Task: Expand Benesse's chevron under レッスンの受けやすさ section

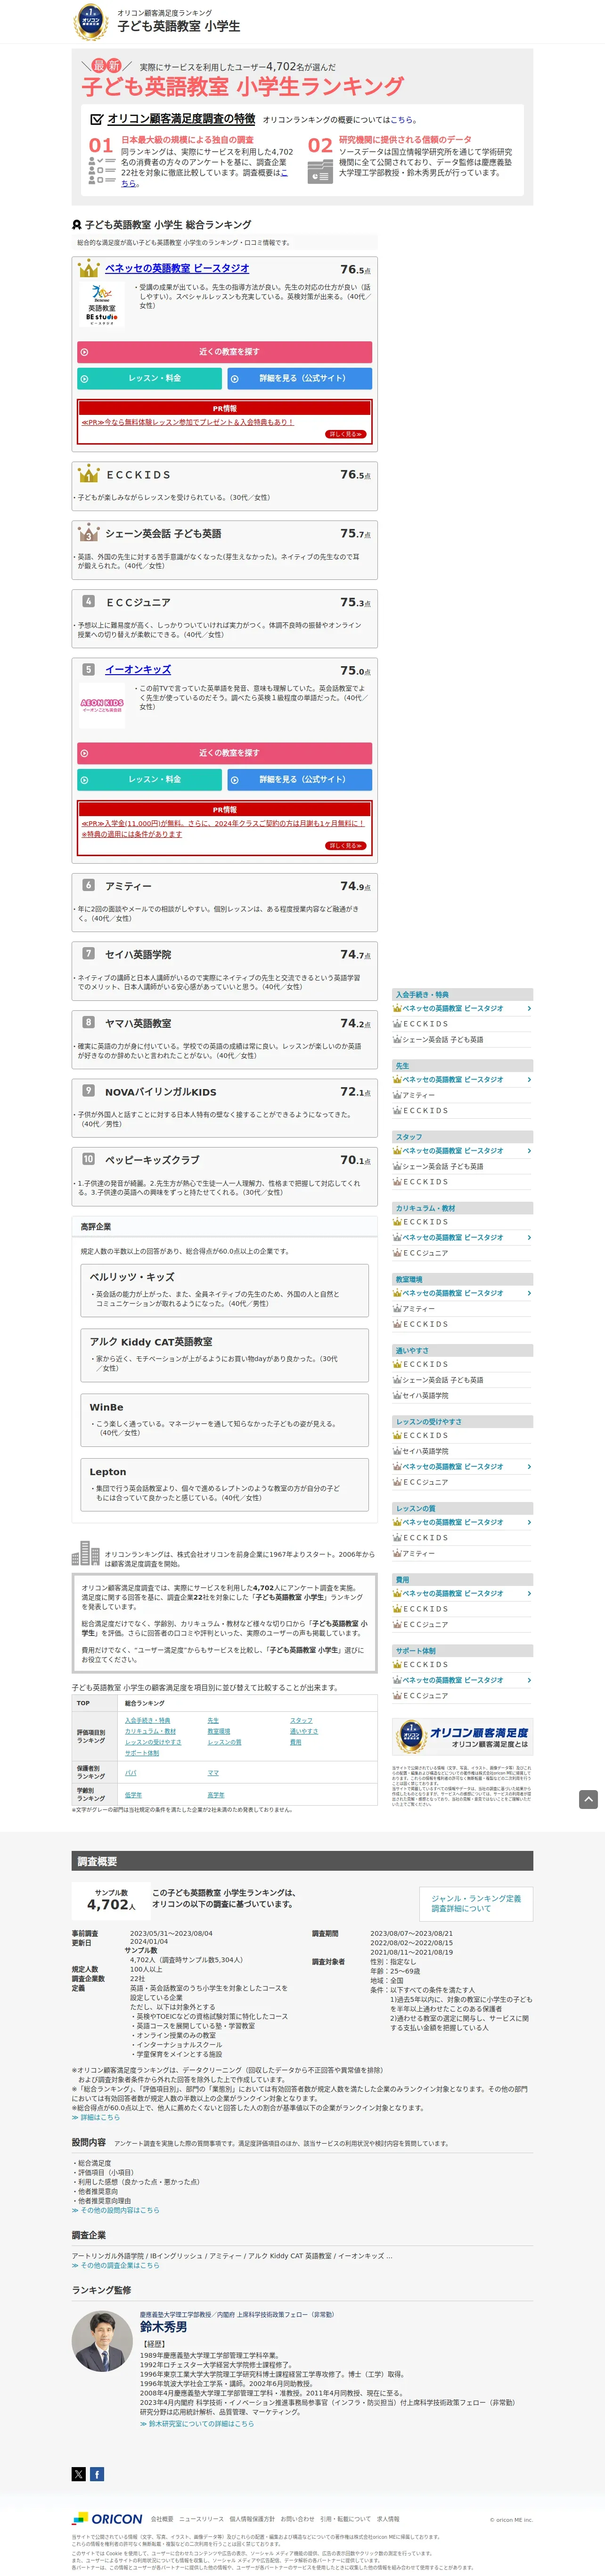Action: click(529, 1466)
